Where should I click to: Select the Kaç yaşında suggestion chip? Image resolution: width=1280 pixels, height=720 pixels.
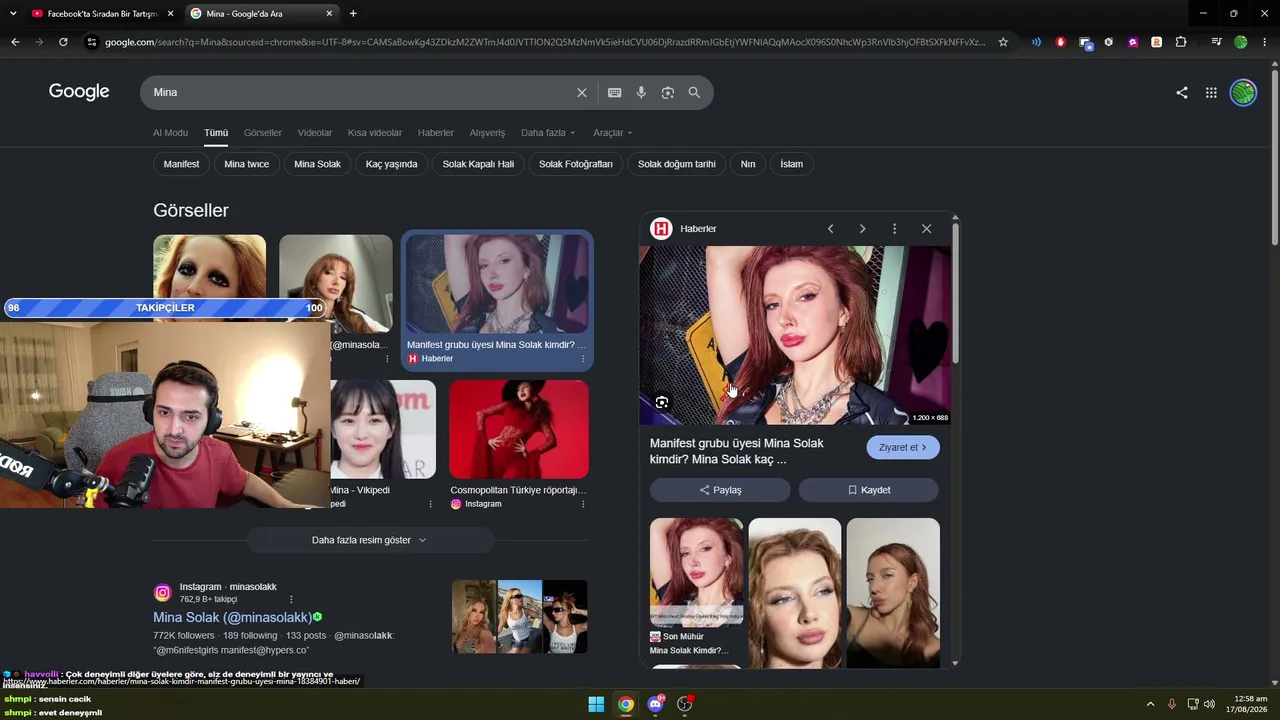pyautogui.click(x=392, y=164)
